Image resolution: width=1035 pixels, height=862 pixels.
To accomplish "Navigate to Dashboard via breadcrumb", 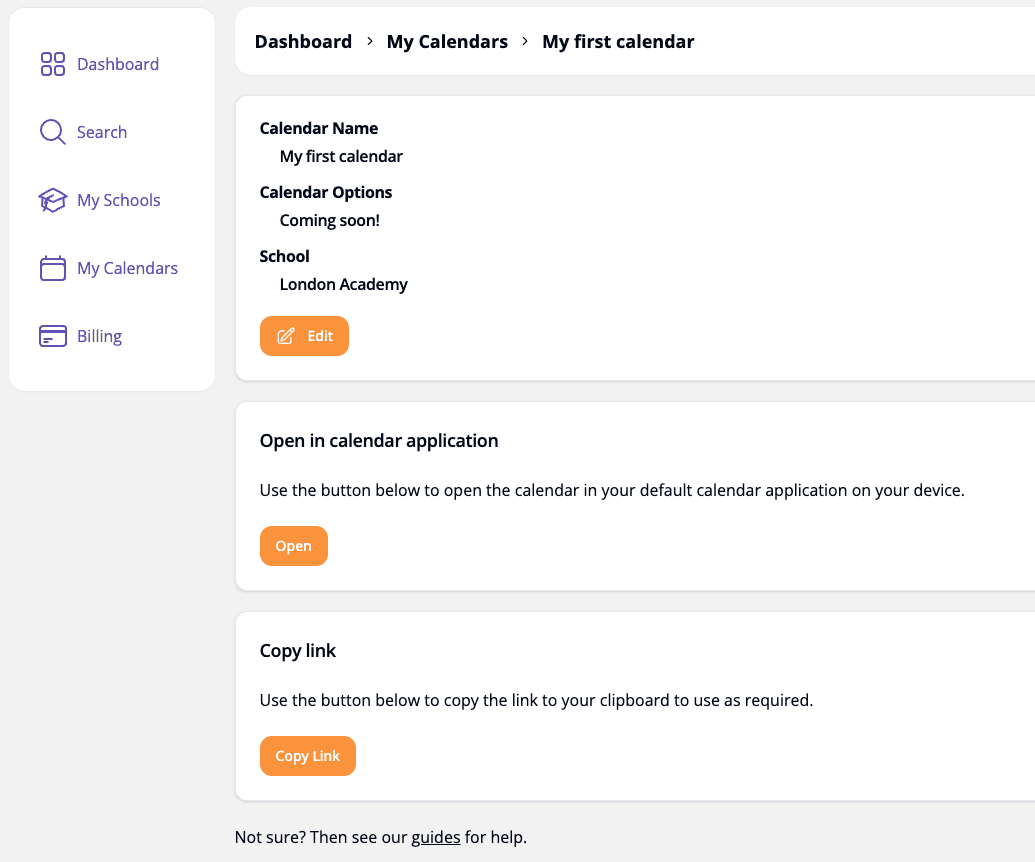I will click(x=303, y=41).
